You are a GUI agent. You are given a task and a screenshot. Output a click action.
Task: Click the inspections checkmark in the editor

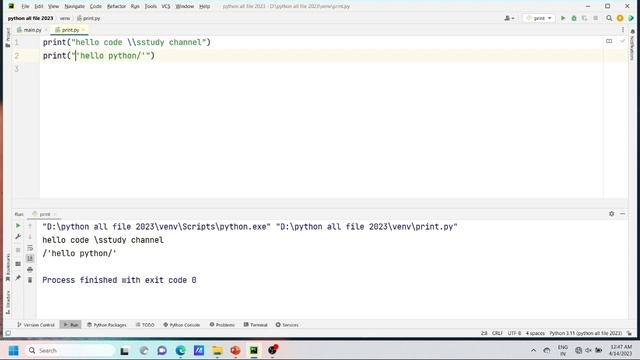(x=622, y=41)
